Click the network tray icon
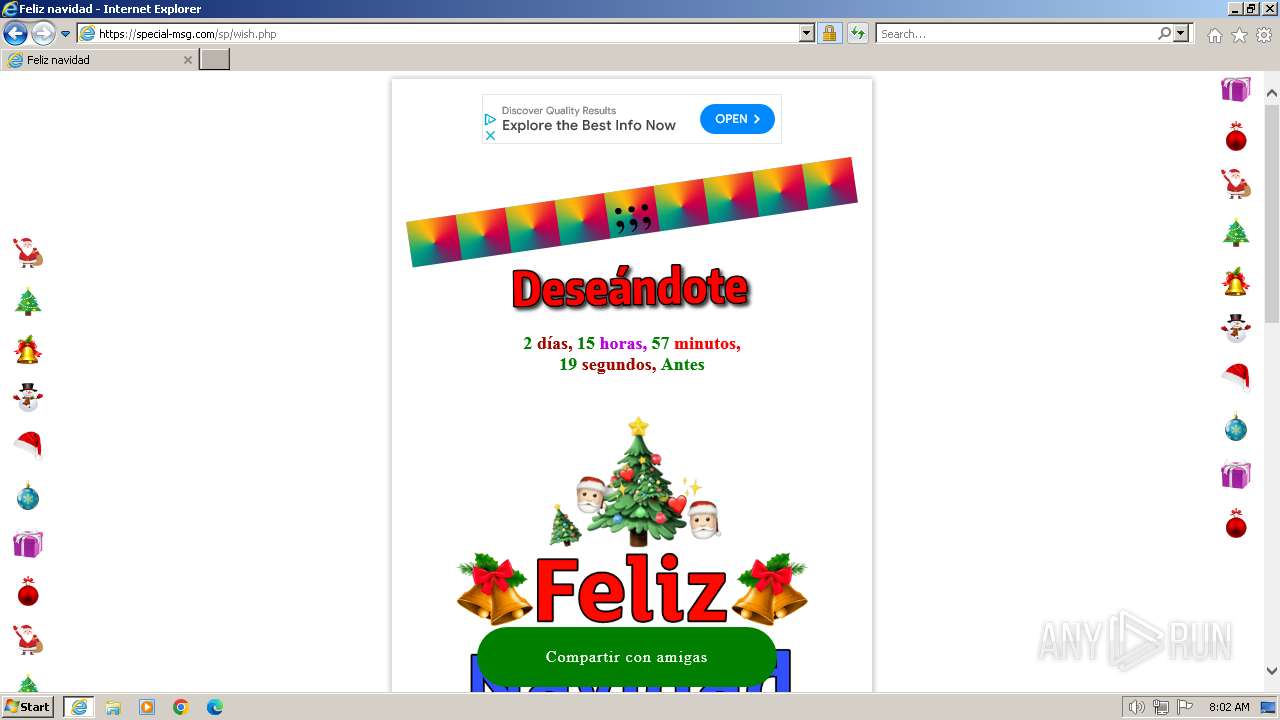The image size is (1280, 720). (x=1161, y=707)
